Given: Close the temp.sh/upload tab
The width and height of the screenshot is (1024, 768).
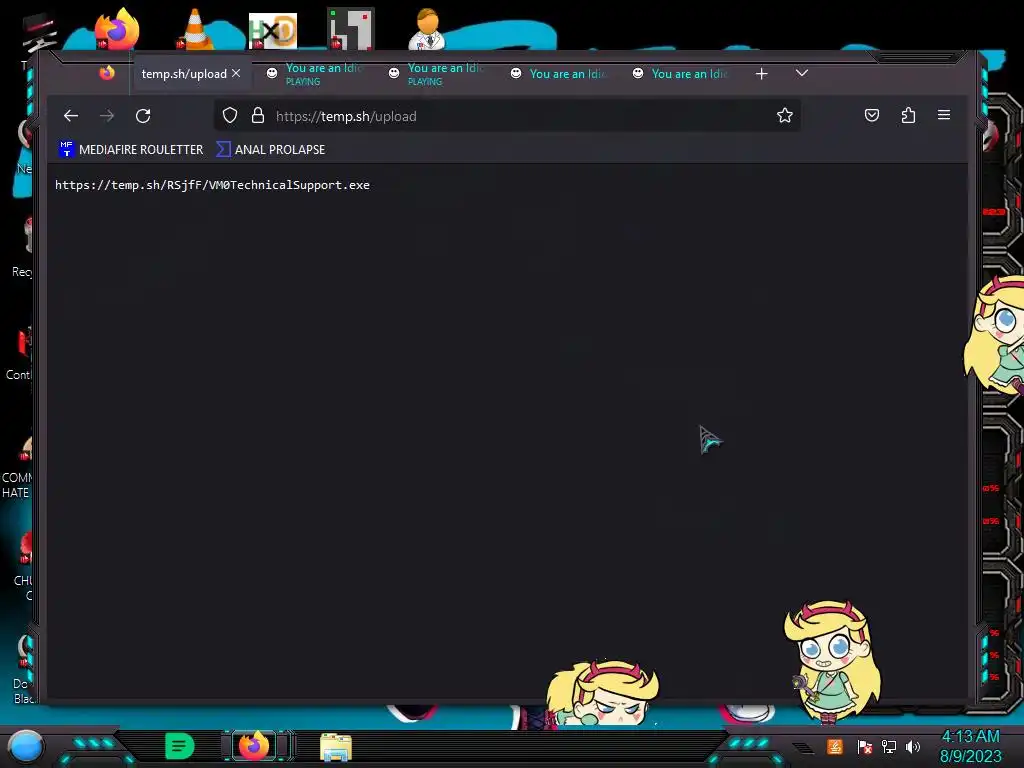Looking at the screenshot, I should (236, 73).
